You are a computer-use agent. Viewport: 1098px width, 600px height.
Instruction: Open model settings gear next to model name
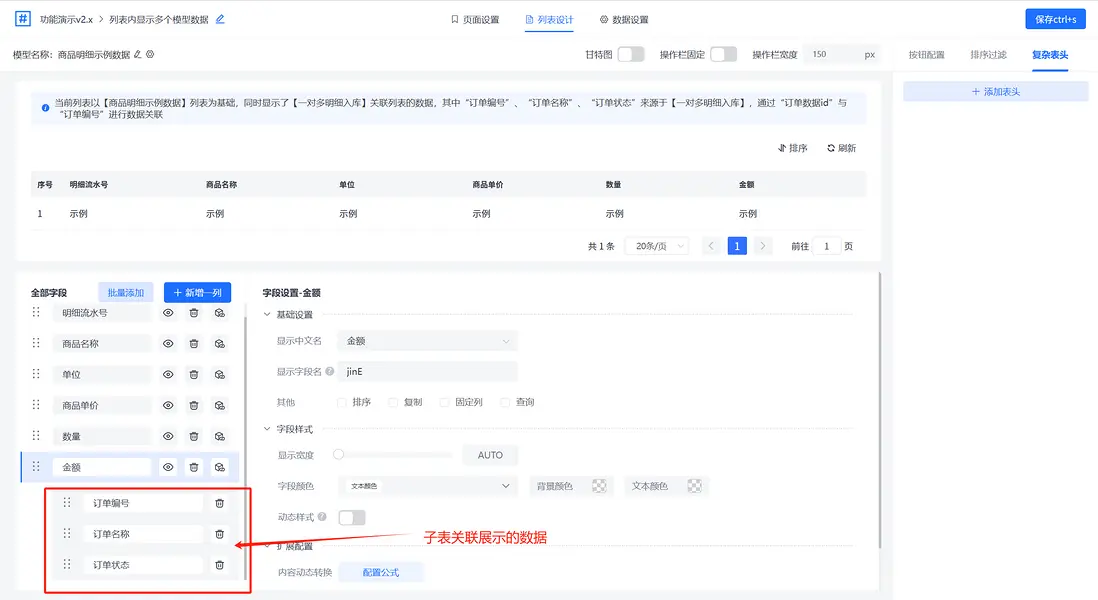coord(150,54)
